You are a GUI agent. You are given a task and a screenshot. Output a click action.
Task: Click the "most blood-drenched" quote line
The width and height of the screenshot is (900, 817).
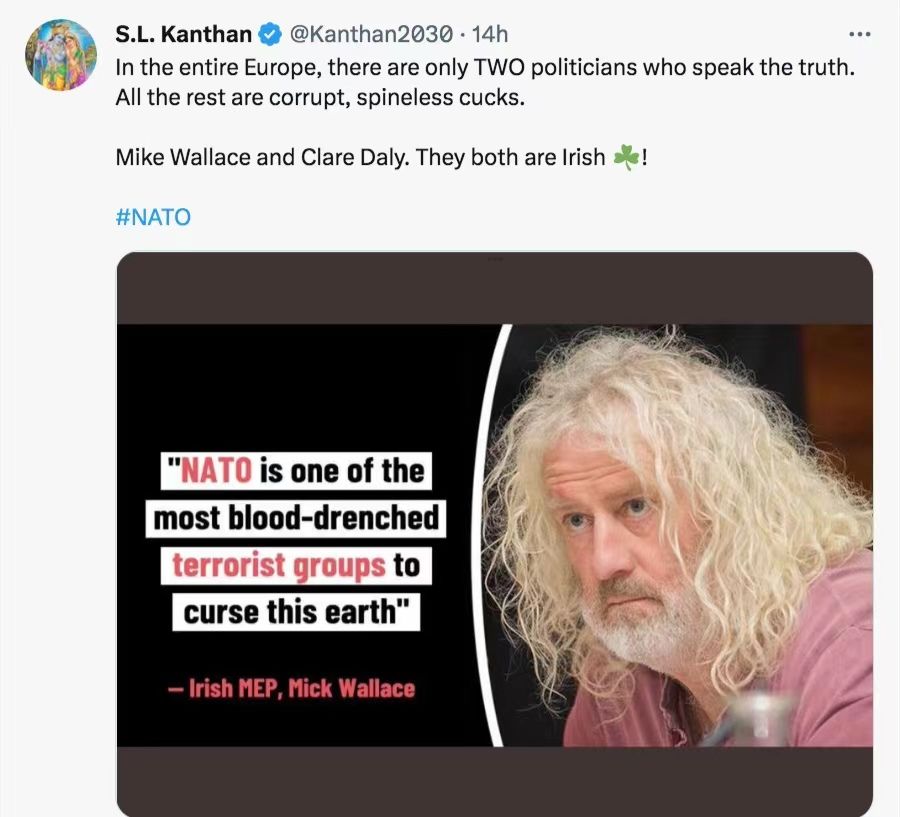295,518
